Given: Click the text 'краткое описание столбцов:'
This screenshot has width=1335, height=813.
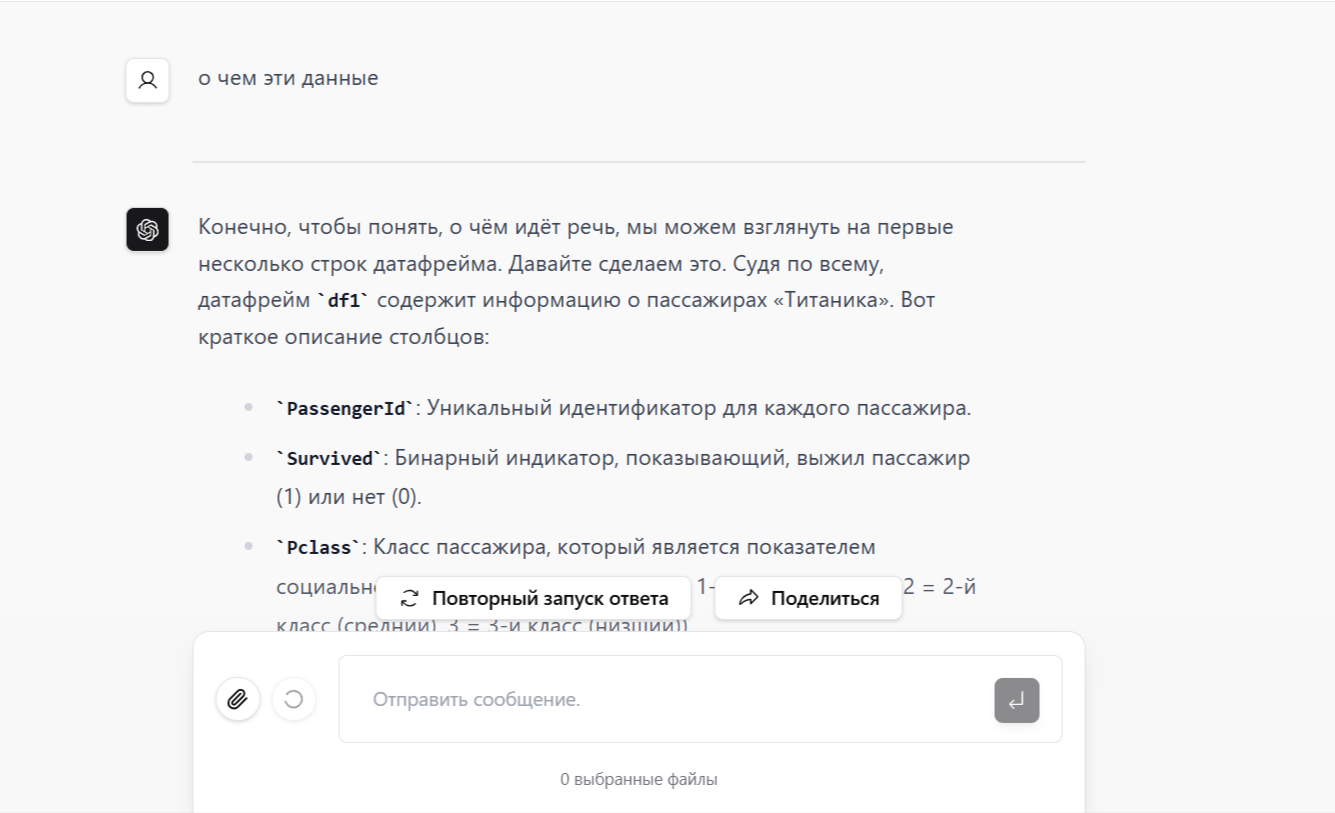Looking at the screenshot, I should 343,336.
